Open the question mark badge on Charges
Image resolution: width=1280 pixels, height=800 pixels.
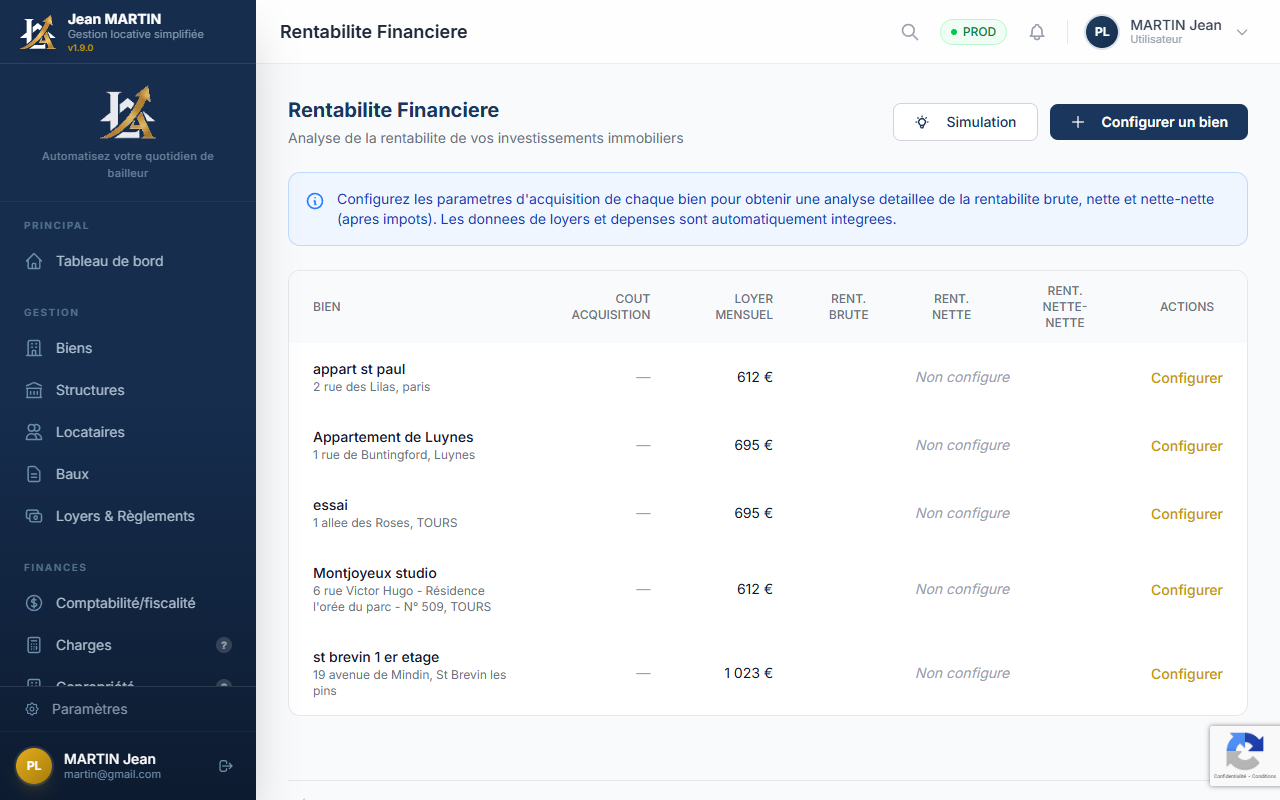tap(224, 645)
